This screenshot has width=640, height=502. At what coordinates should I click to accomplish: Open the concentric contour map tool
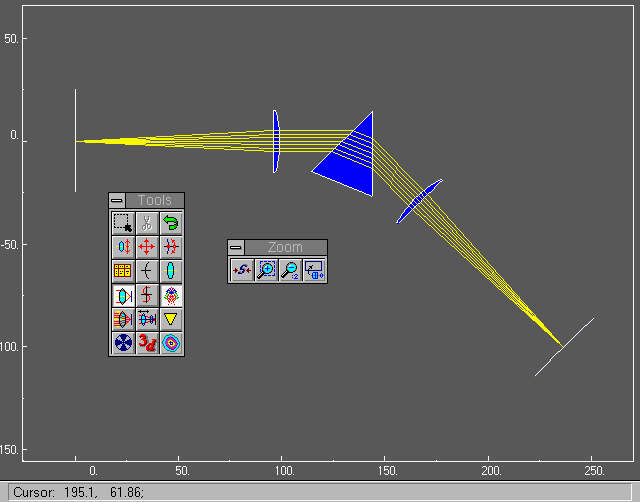(171, 343)
